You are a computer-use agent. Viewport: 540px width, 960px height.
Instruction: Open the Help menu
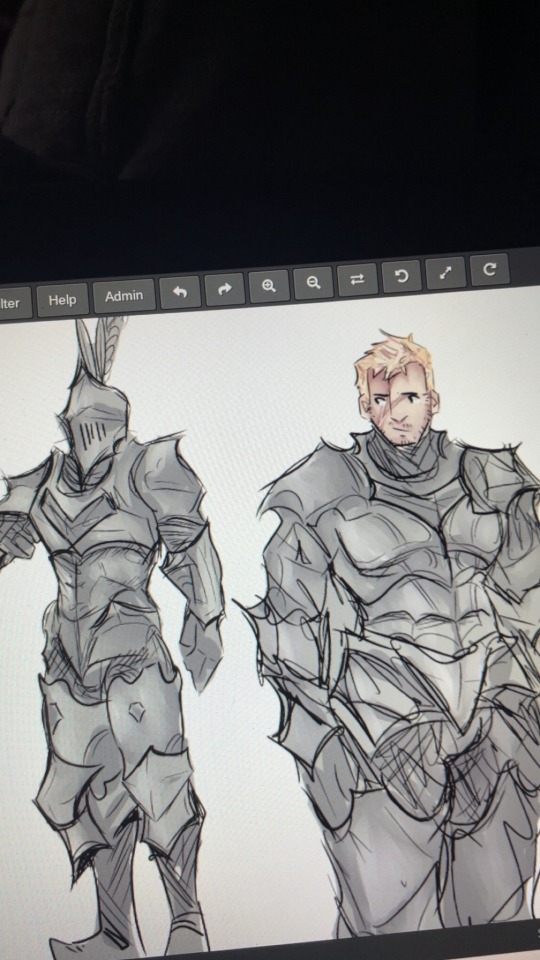62,299
